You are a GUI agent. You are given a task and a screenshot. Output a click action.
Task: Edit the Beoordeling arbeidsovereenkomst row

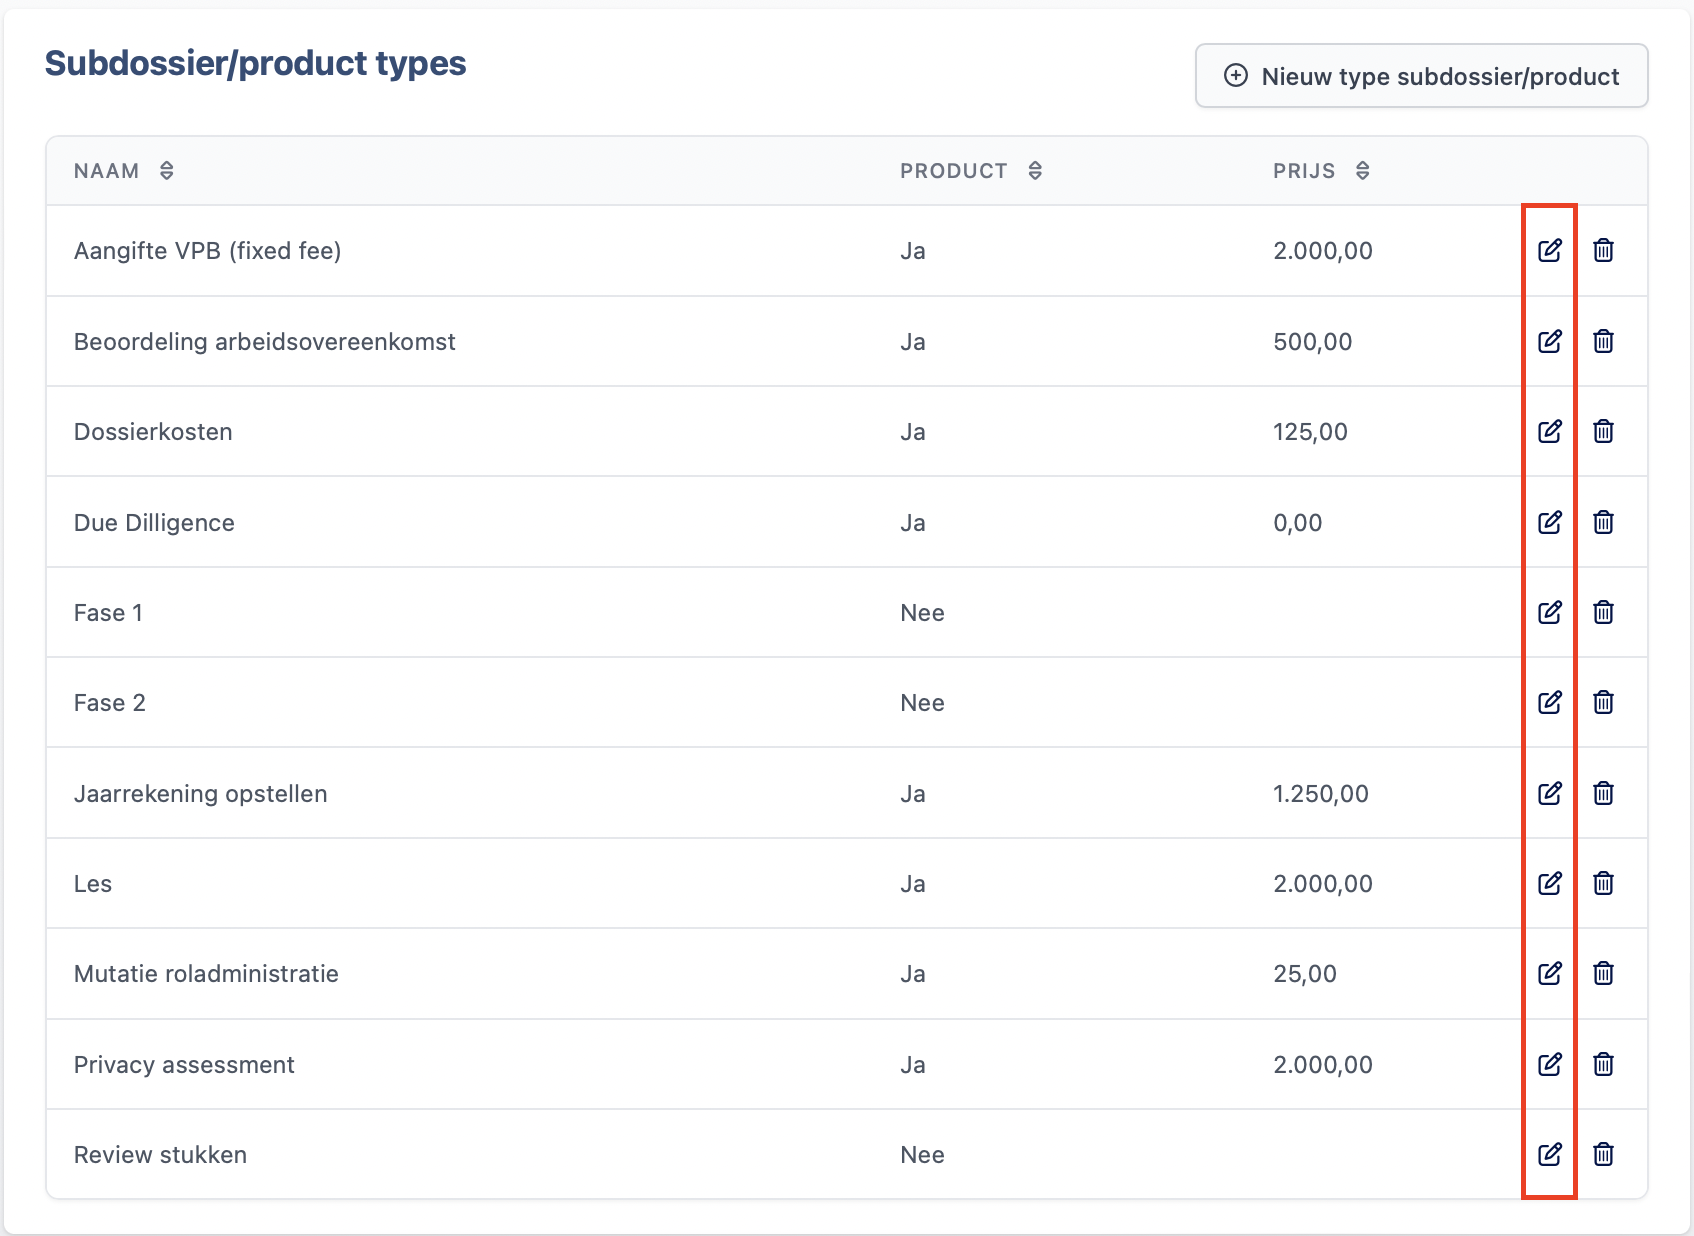pyautogui.click(x=1549, y=341)
